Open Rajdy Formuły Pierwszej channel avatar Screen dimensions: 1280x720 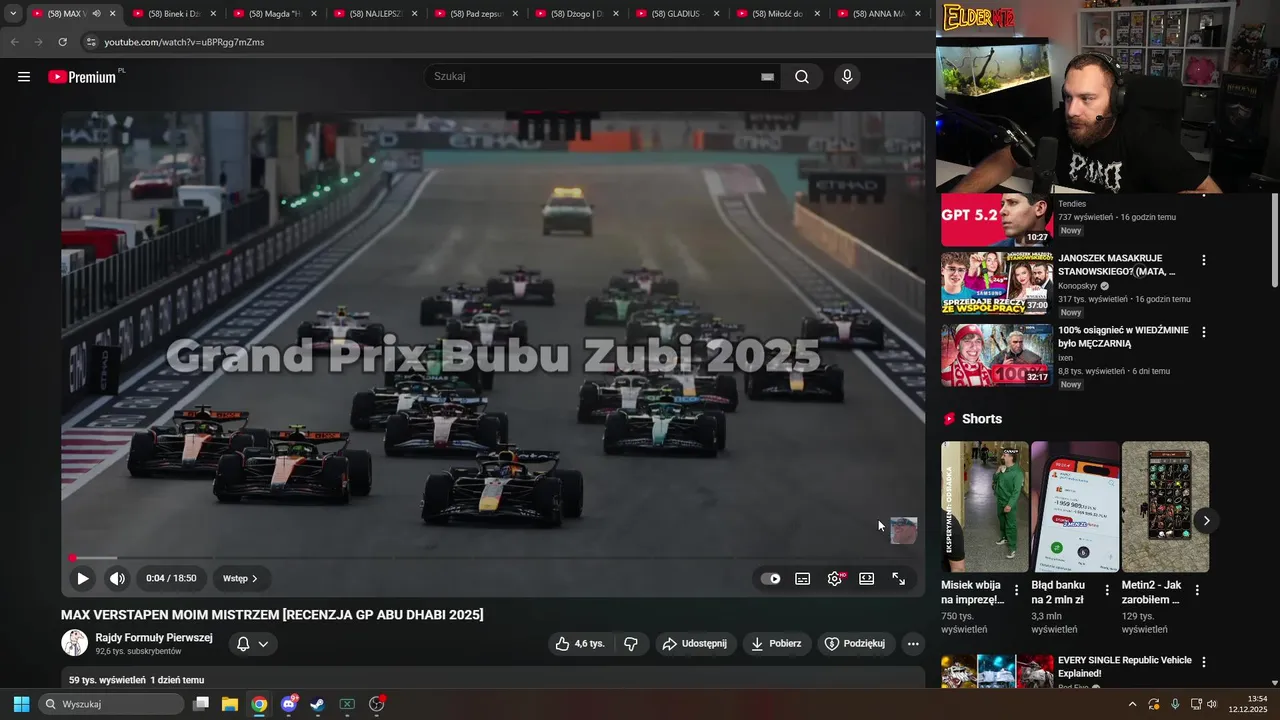click(x=74, y=643)
